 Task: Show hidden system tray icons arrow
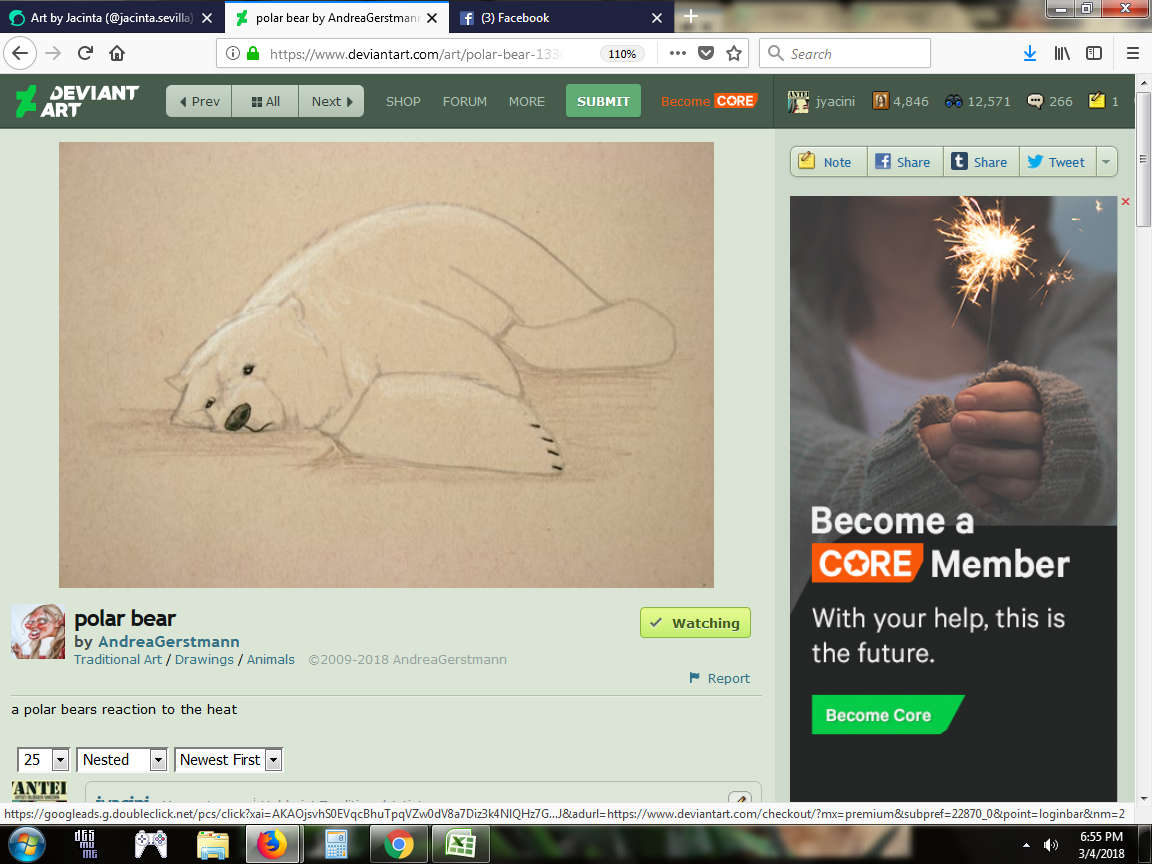[x=1026, y=846]
